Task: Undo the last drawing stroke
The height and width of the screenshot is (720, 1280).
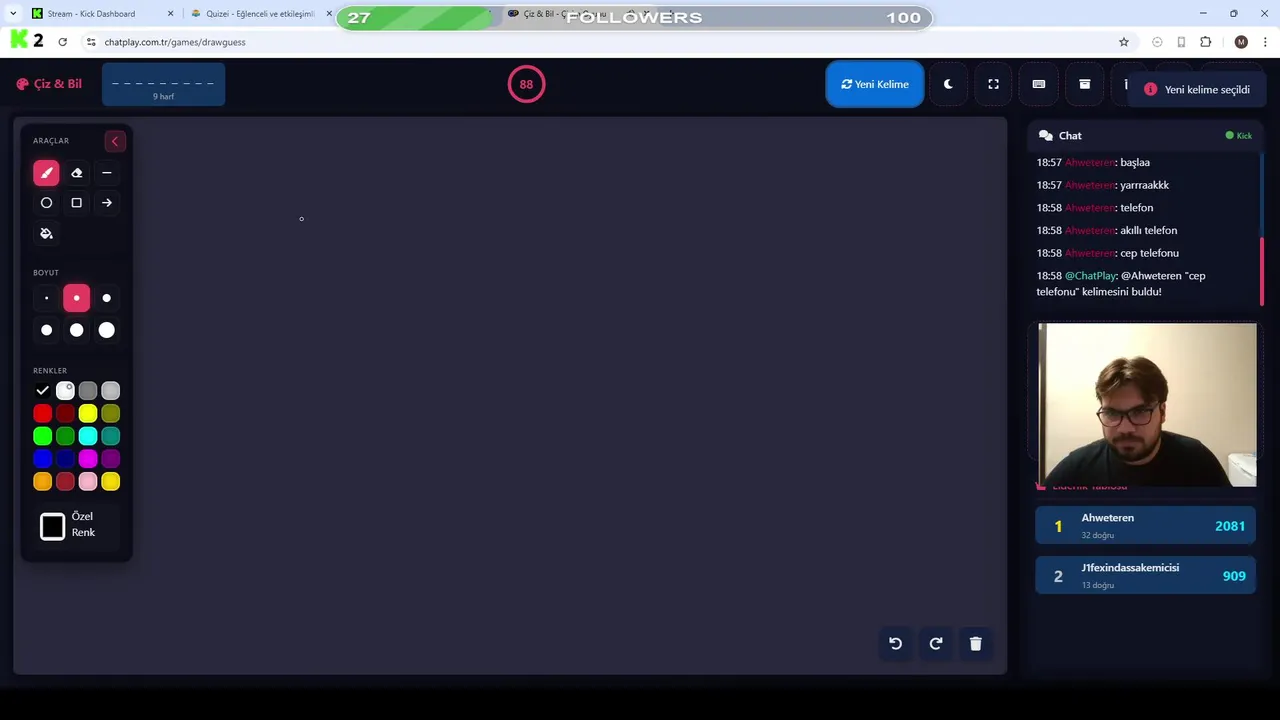Action: pos(896,644)
